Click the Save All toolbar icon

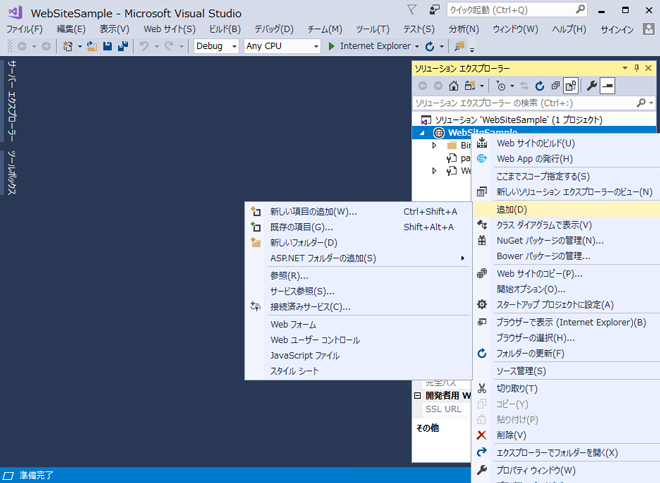click(123, 46)
